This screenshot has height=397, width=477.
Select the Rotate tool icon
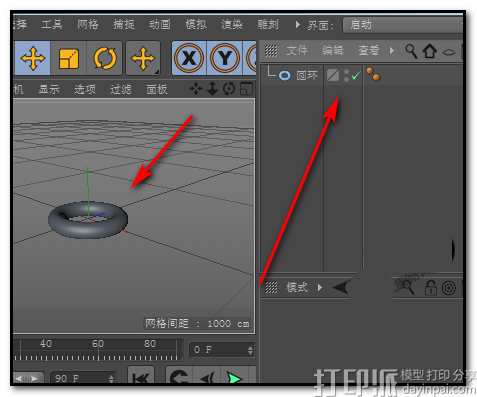point(105,58)
